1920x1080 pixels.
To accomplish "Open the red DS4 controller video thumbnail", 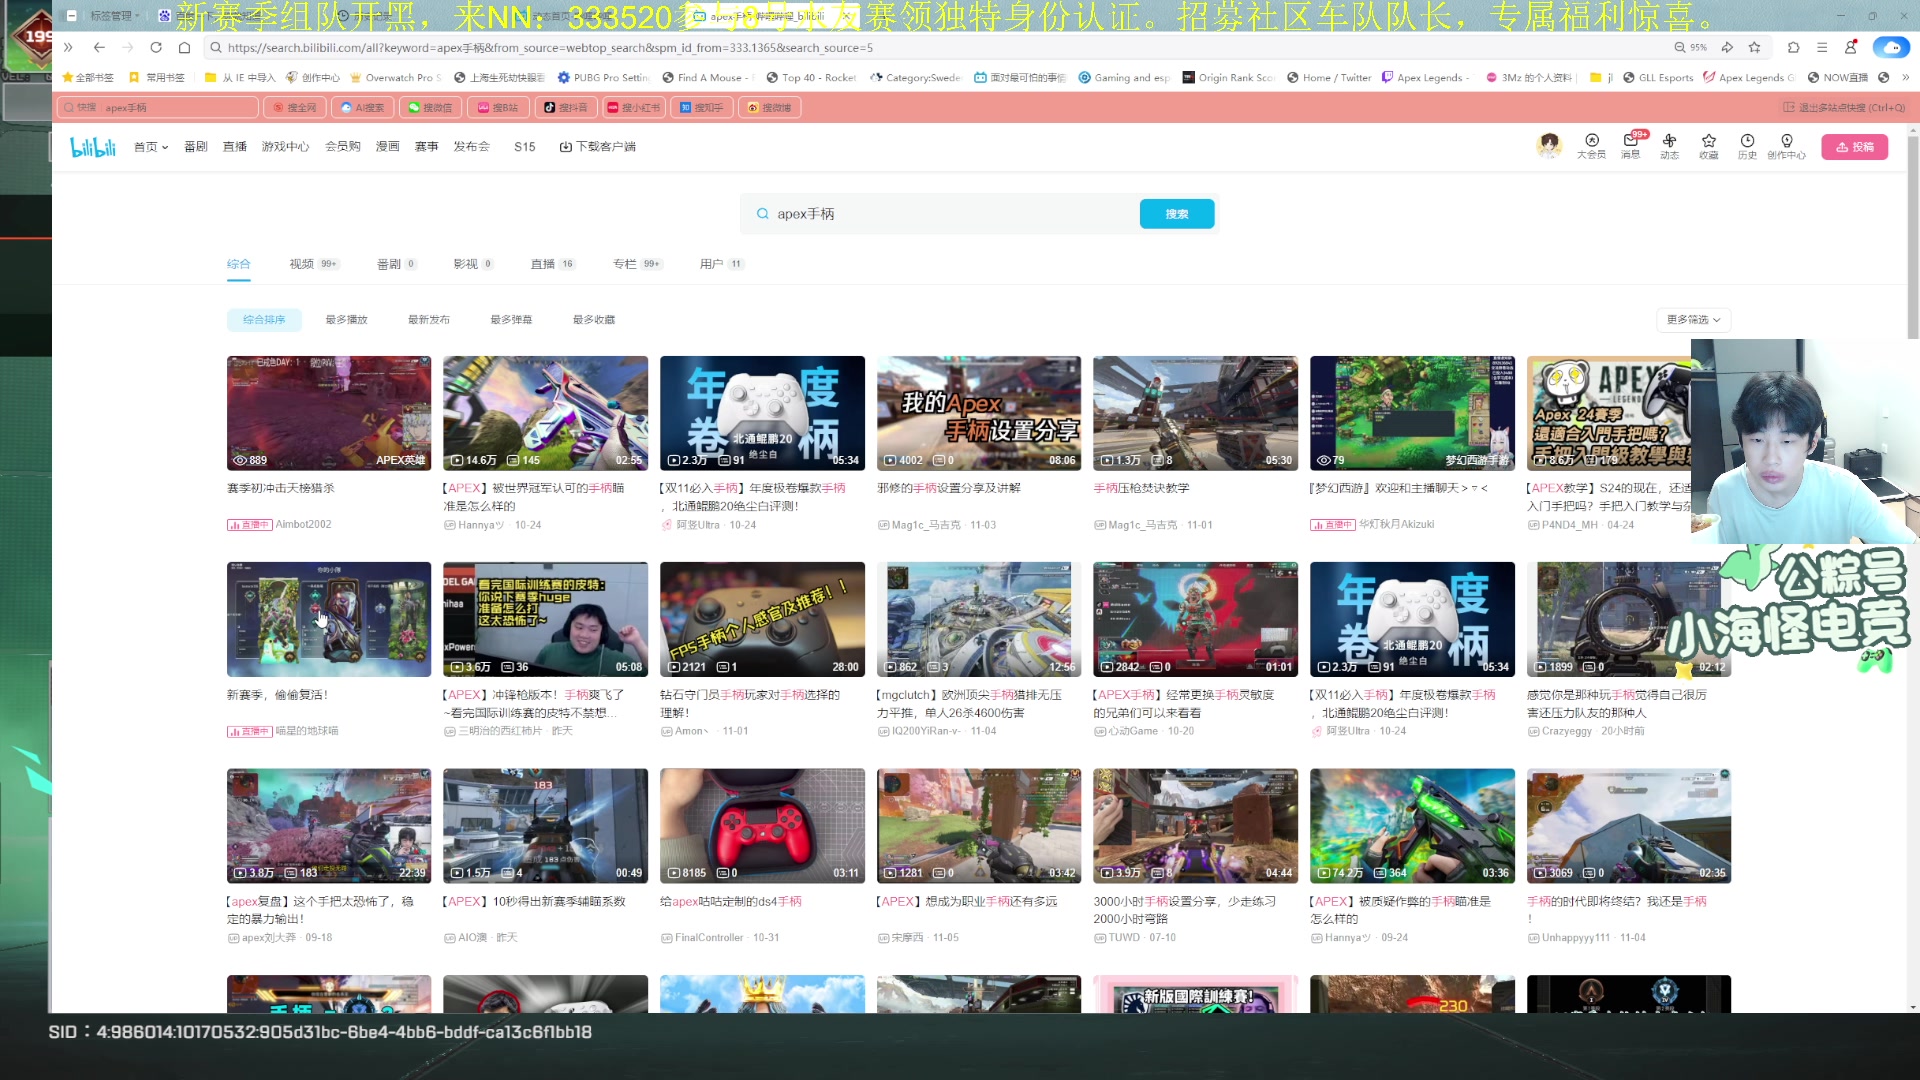I will coord(761,825).
